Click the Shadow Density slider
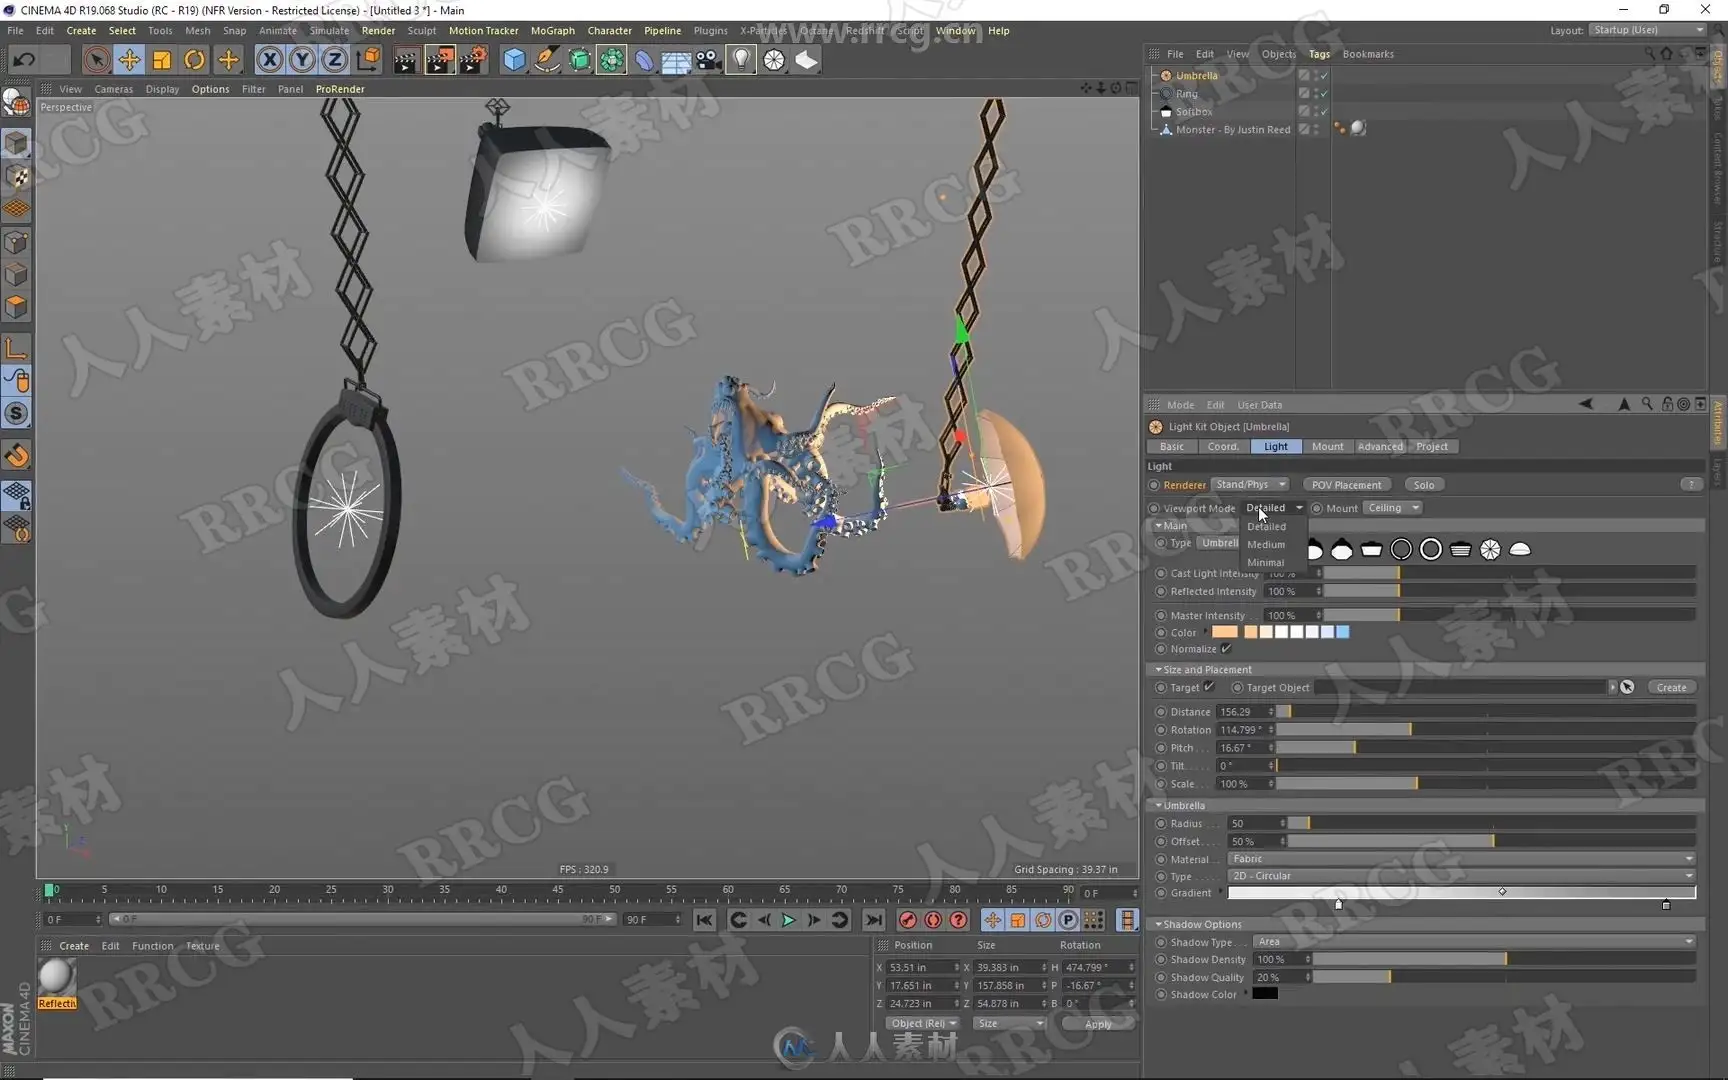The width and height of the screenshot is (1728, 1080). click(x=1503, y=960)
